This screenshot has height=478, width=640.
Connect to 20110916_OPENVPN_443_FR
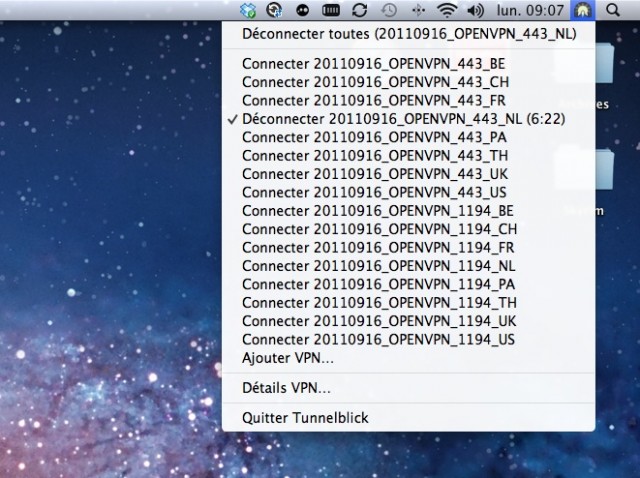click(x=409, y=100)
